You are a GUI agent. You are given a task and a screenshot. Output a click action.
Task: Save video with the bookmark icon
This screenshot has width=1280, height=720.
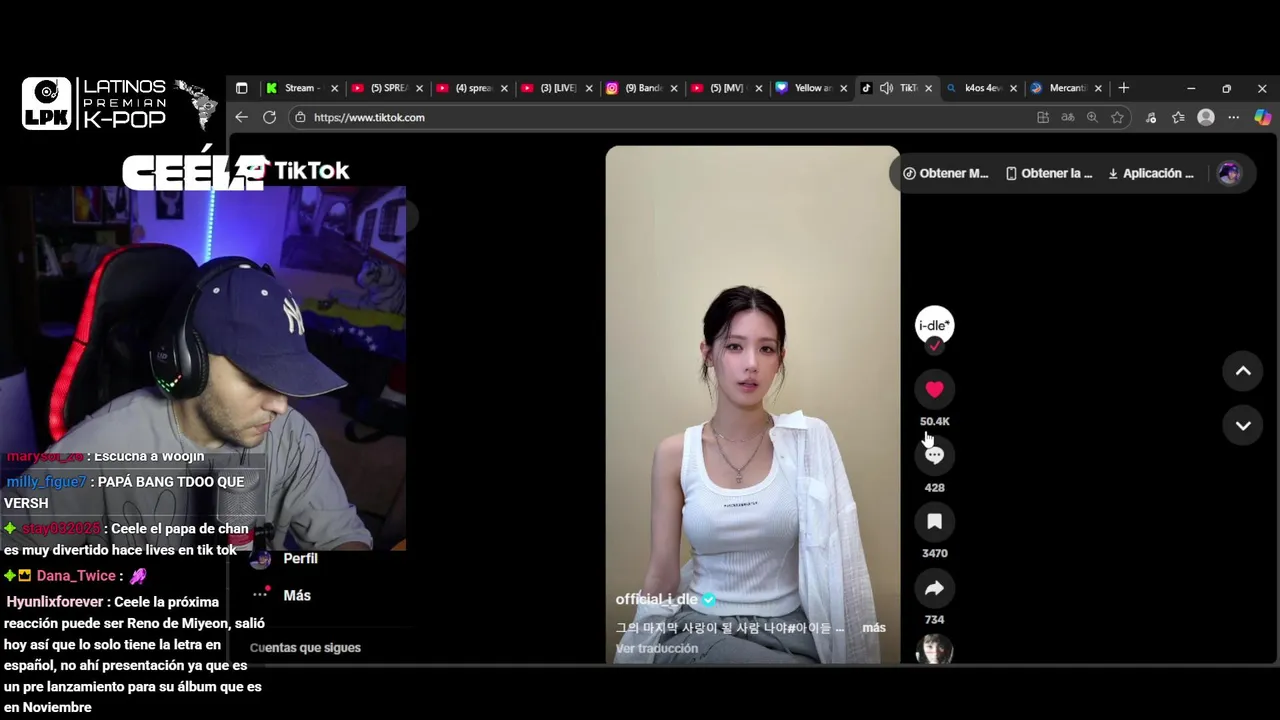[934, 521]
